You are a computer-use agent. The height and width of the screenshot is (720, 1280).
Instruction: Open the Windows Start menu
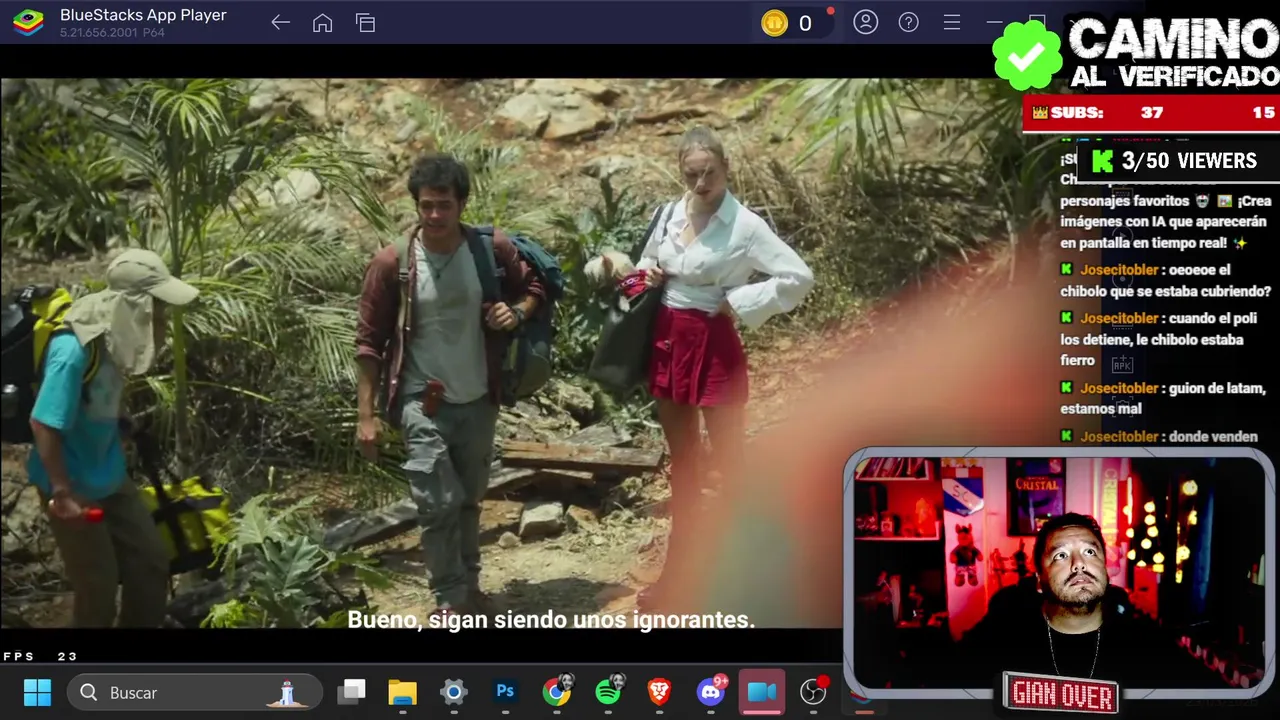(37, 692)
